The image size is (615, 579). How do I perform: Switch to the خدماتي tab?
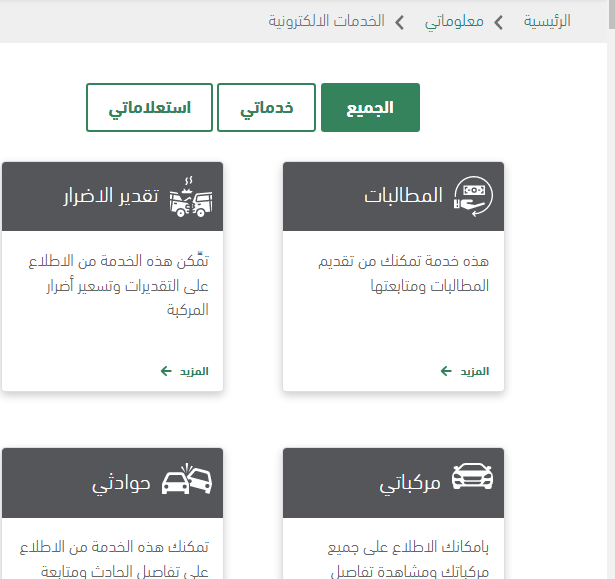click(267, 108)
